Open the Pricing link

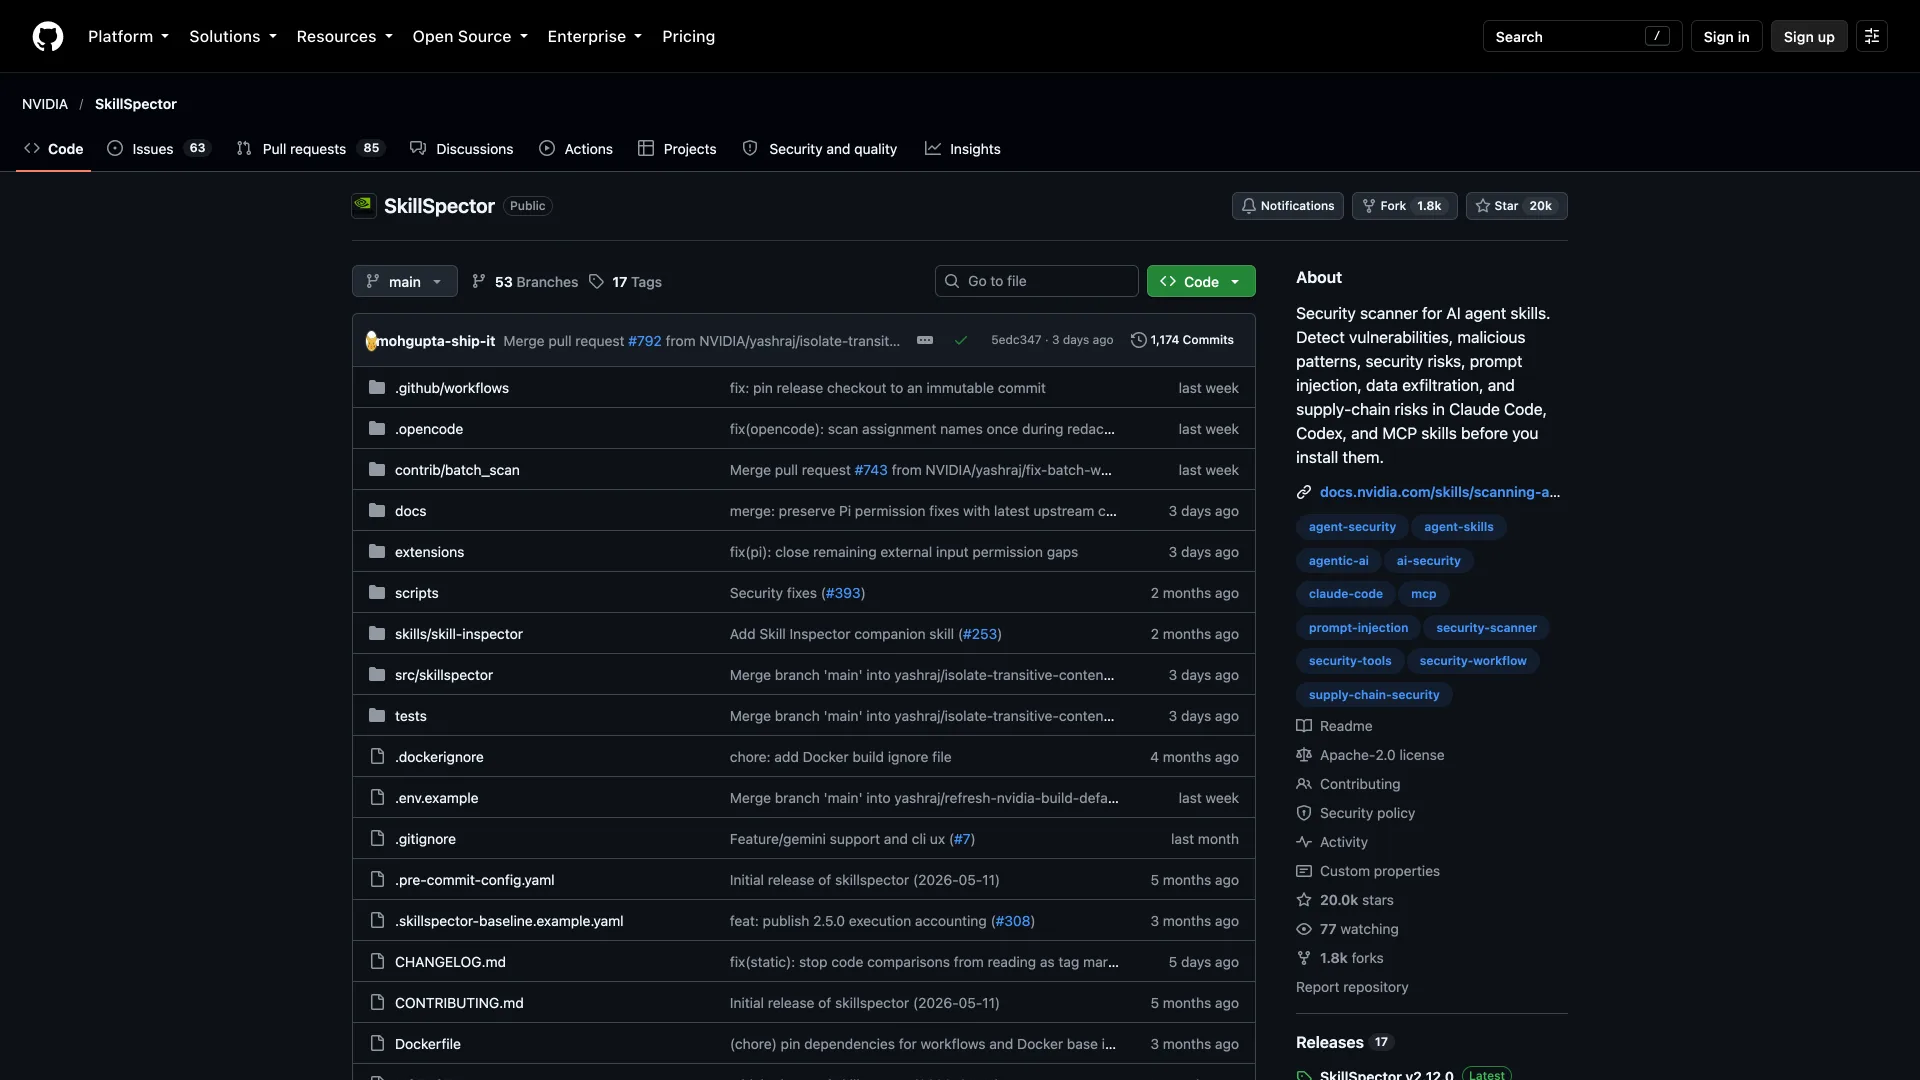click(688, 37)
